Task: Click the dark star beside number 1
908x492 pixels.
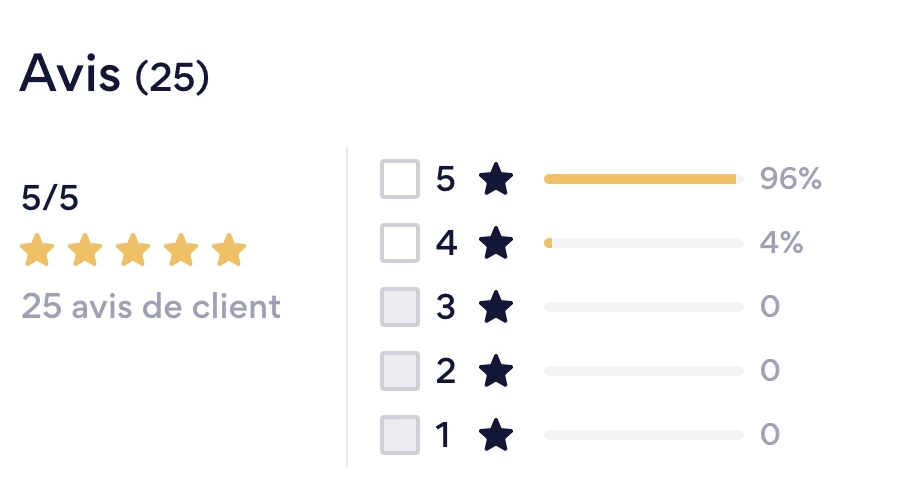Action: (x=496, y=434)
